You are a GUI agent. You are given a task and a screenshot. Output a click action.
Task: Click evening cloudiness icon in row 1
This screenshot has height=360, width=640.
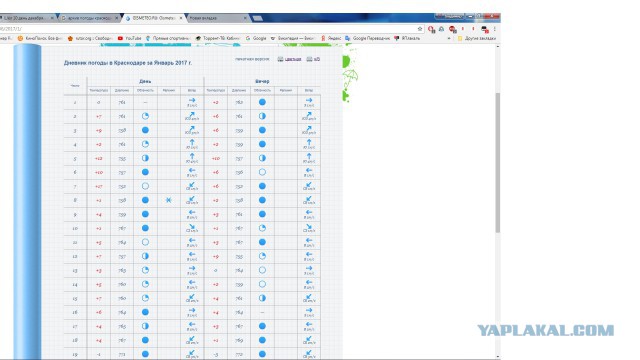262,102
